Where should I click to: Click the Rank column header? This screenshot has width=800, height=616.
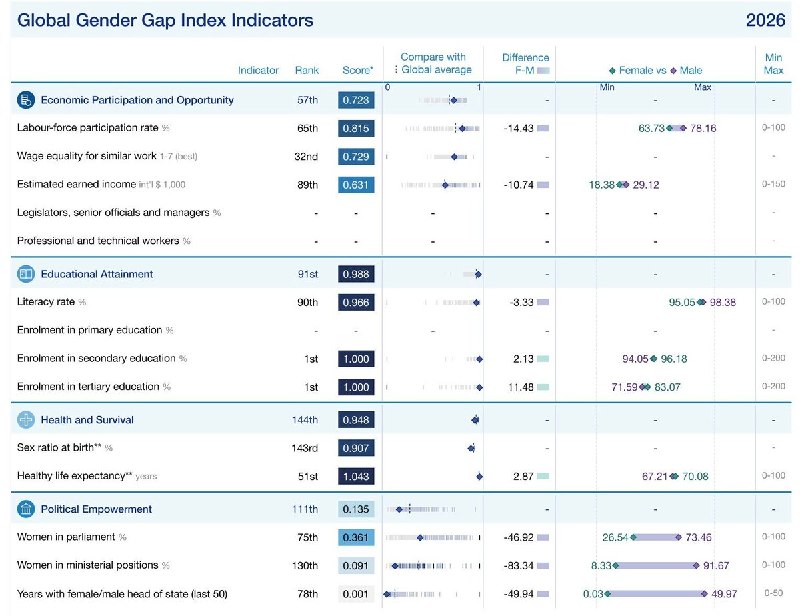point(307,70)
